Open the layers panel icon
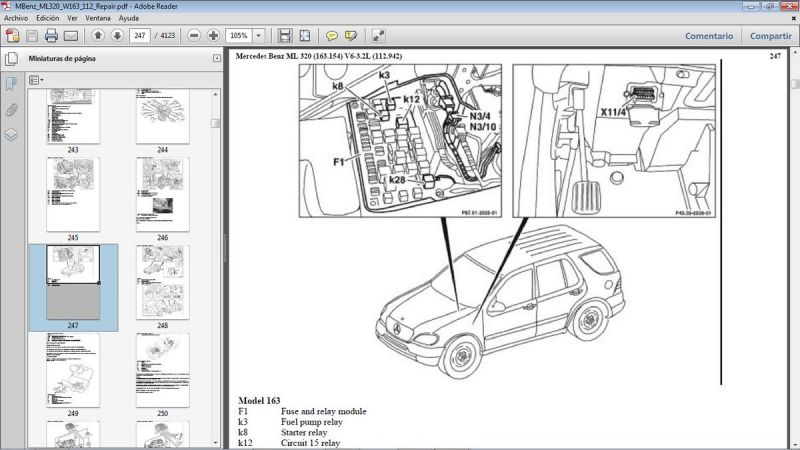Screen dimensions: 800x450 [x=11, y=135]
